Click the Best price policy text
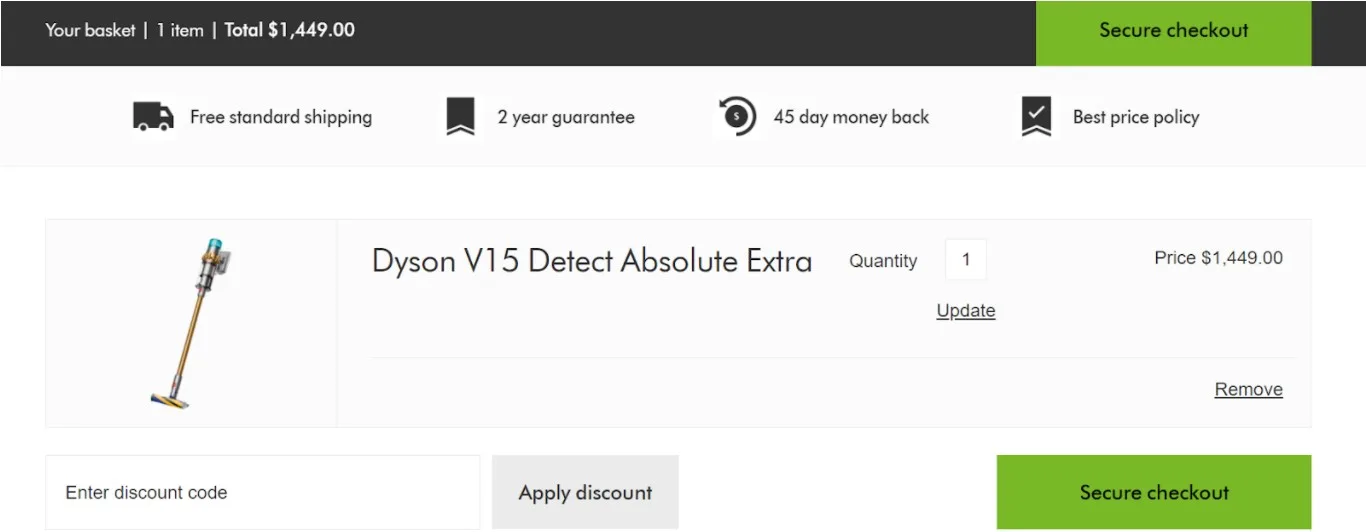1366x532 pixels. 1135,117
